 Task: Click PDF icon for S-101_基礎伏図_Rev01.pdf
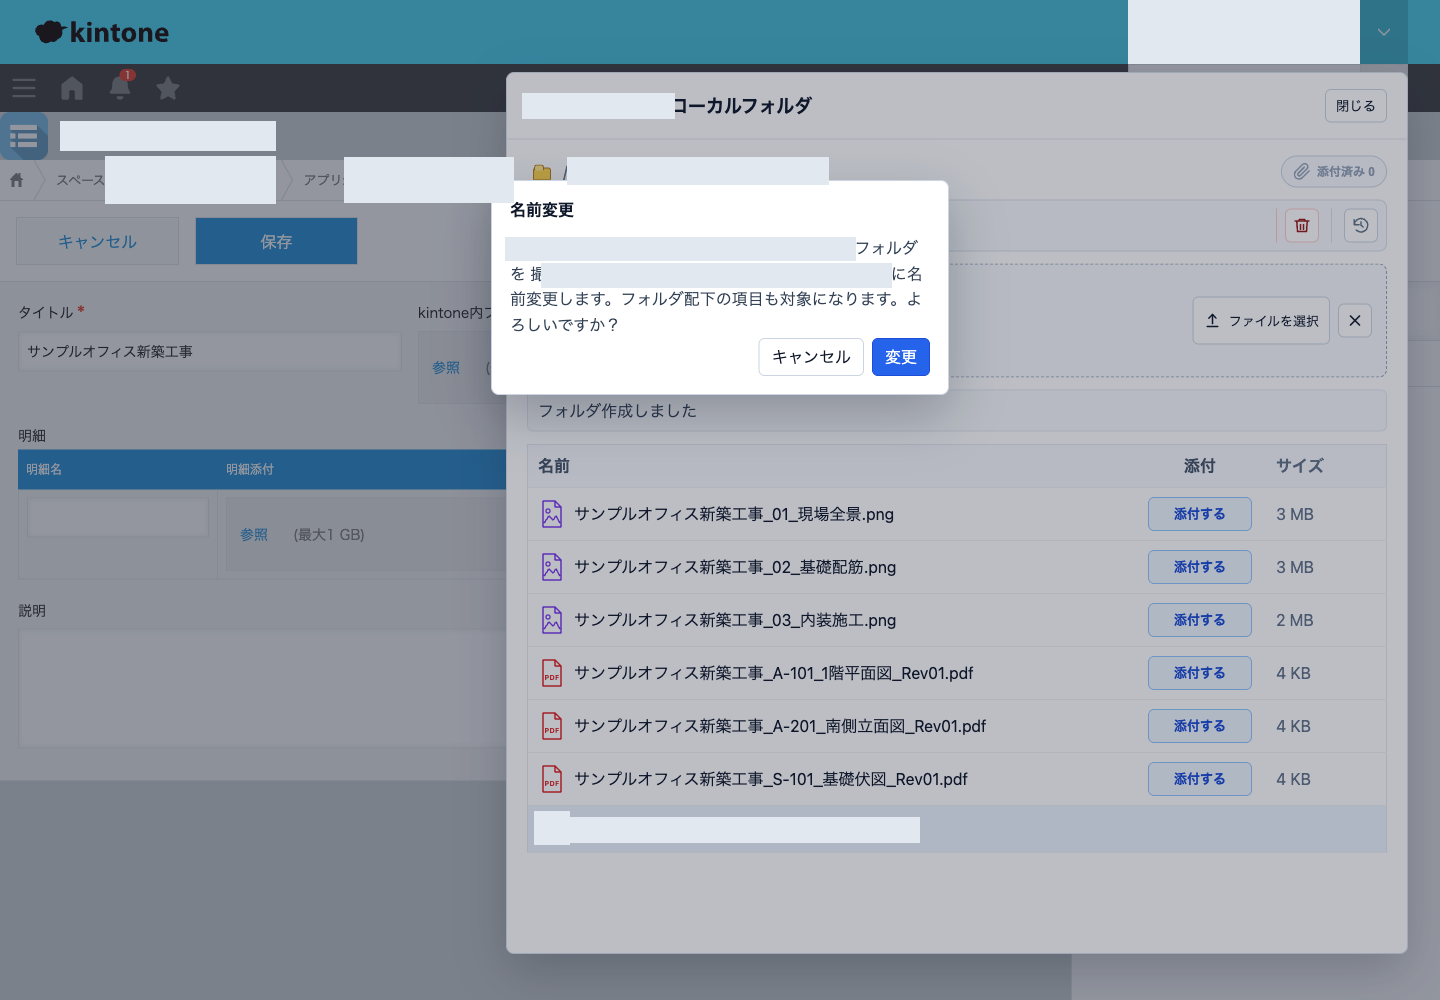pos(552,779)
